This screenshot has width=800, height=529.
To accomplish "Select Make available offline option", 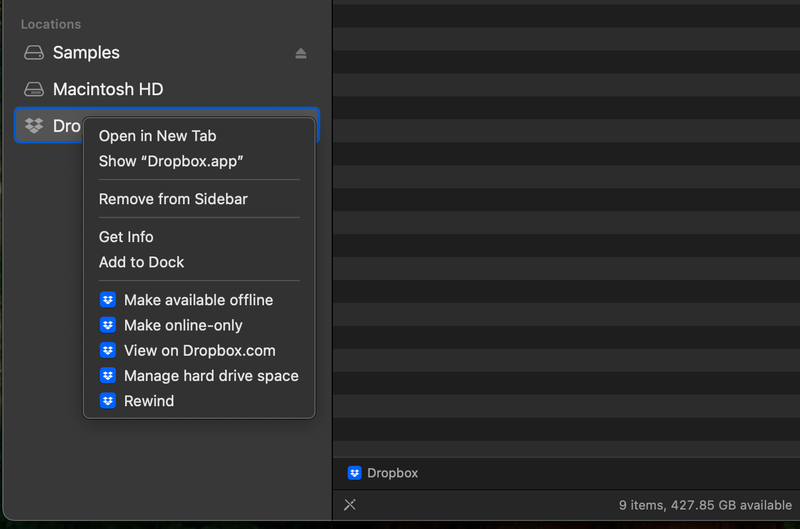I will 198,300.
